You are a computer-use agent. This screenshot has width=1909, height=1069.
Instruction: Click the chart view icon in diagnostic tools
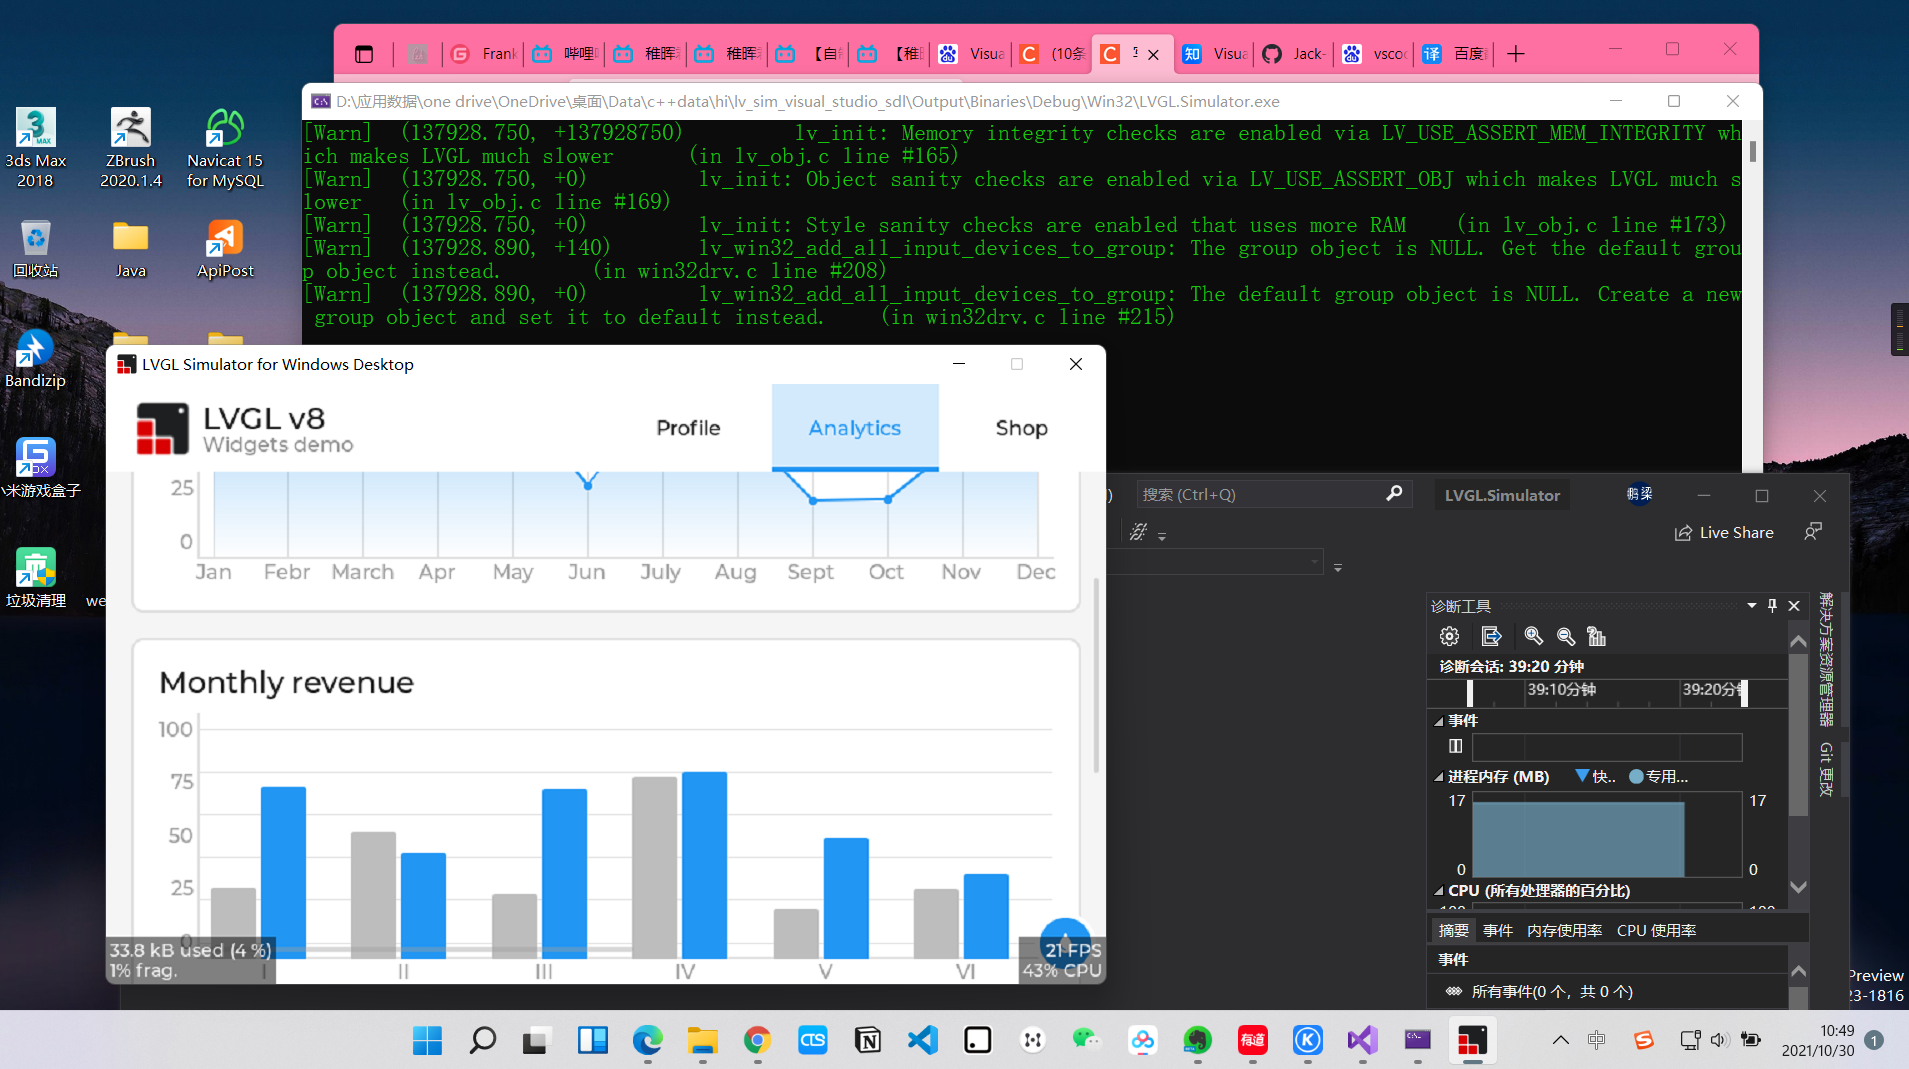click(x=1598, y=636)
